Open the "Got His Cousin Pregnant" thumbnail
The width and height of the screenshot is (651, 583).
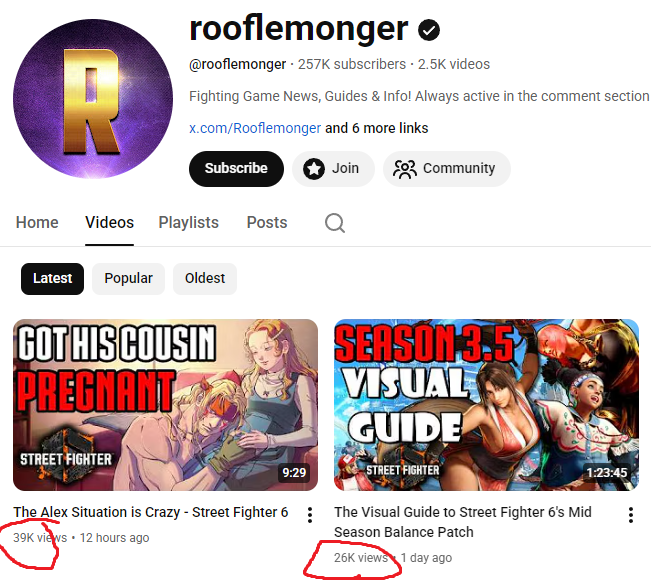(165, 405)
